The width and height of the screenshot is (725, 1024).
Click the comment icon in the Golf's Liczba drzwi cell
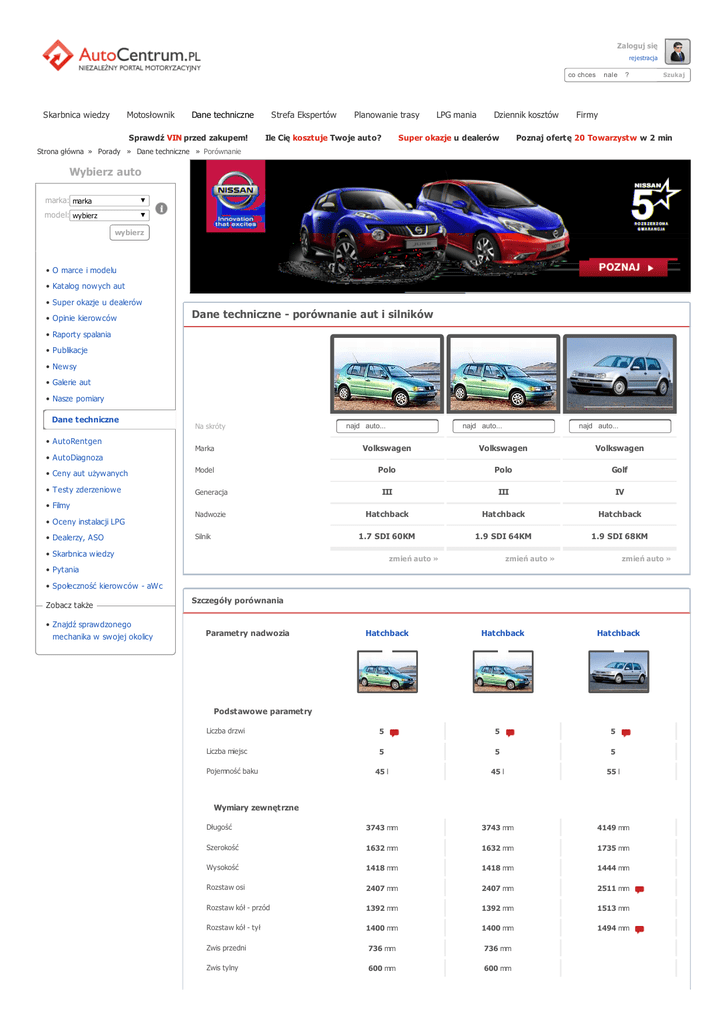[626, 732]
